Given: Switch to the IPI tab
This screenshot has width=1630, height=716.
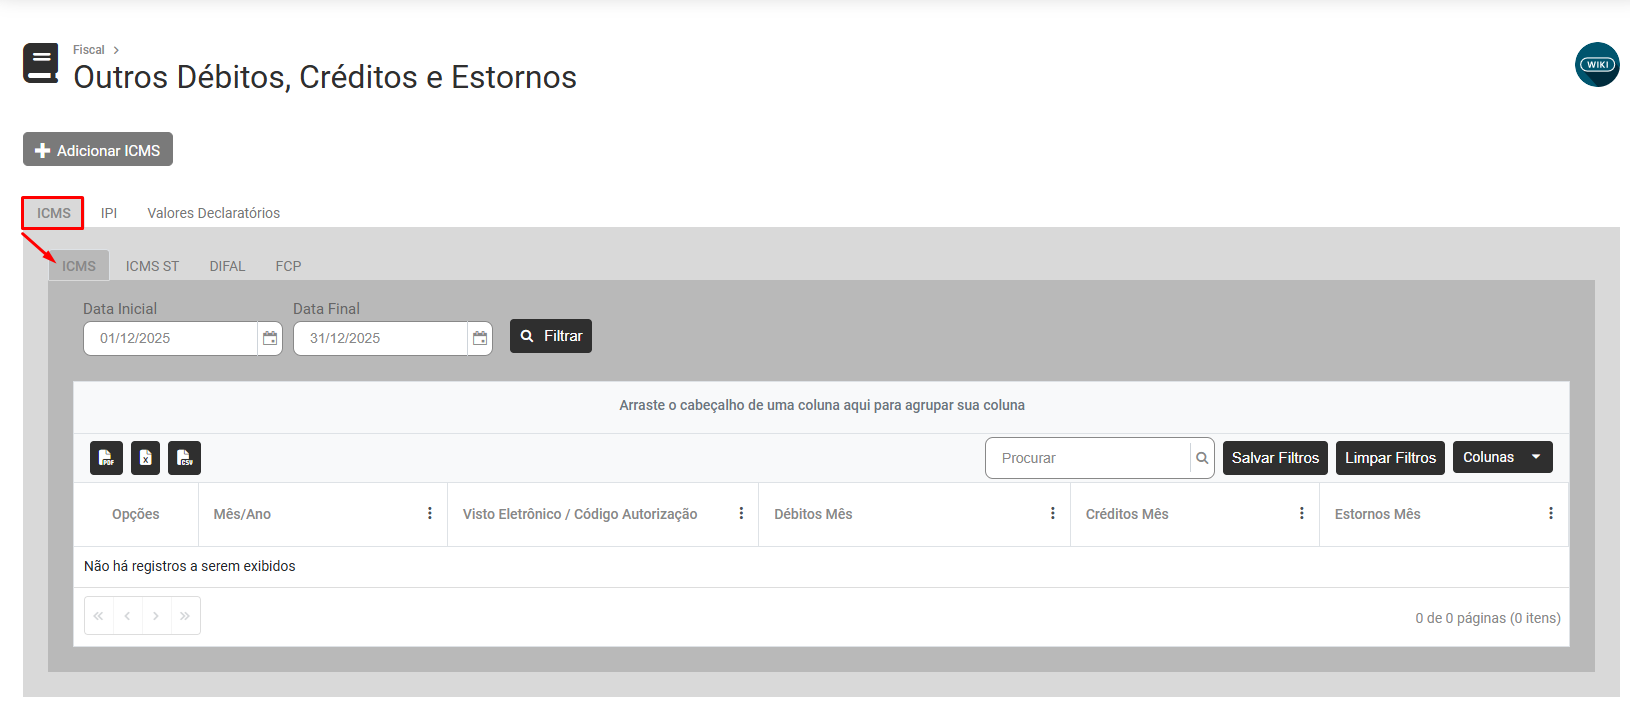Looking at the screenshot, I should point(109,213).
